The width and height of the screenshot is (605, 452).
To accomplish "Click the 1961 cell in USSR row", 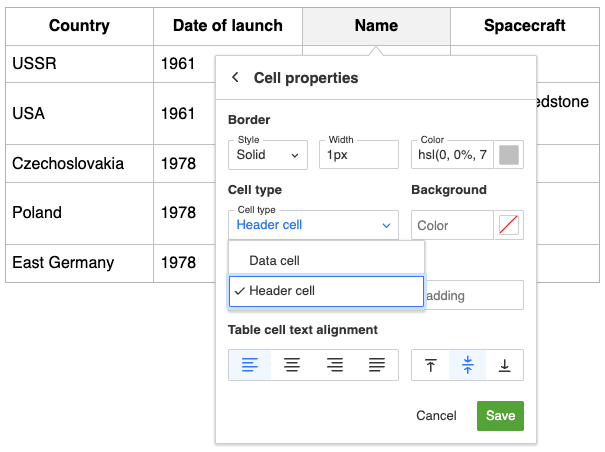I will coord(185,64).
